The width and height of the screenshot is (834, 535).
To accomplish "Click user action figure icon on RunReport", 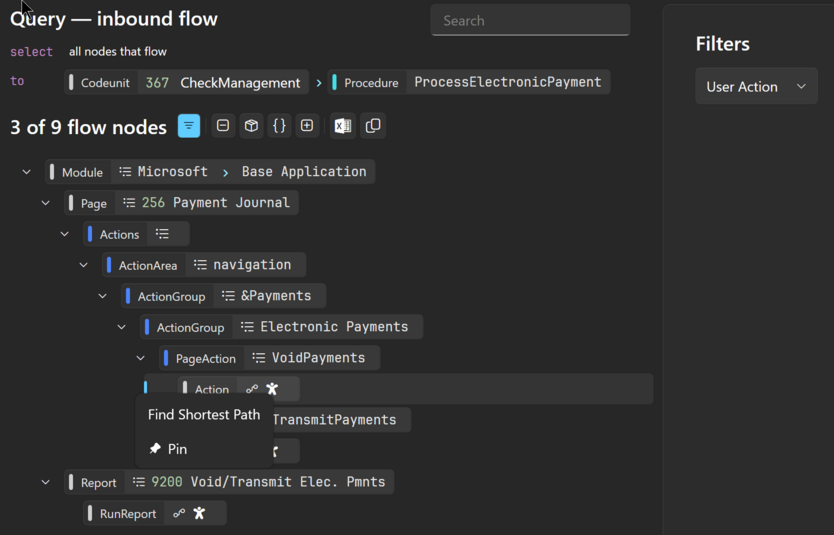I will (199, 513).
